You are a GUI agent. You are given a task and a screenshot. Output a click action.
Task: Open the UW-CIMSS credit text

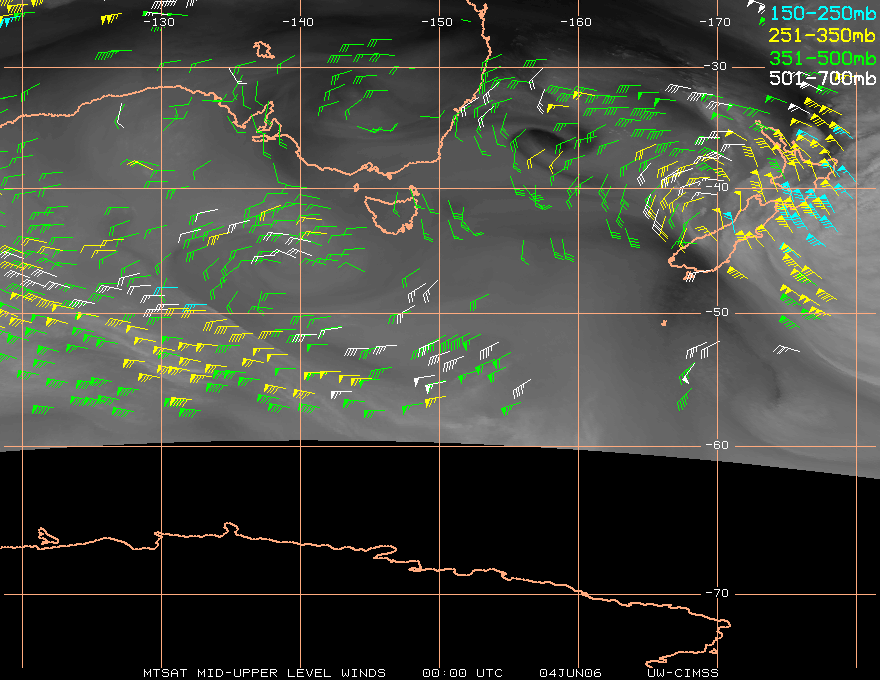point(682,673)
